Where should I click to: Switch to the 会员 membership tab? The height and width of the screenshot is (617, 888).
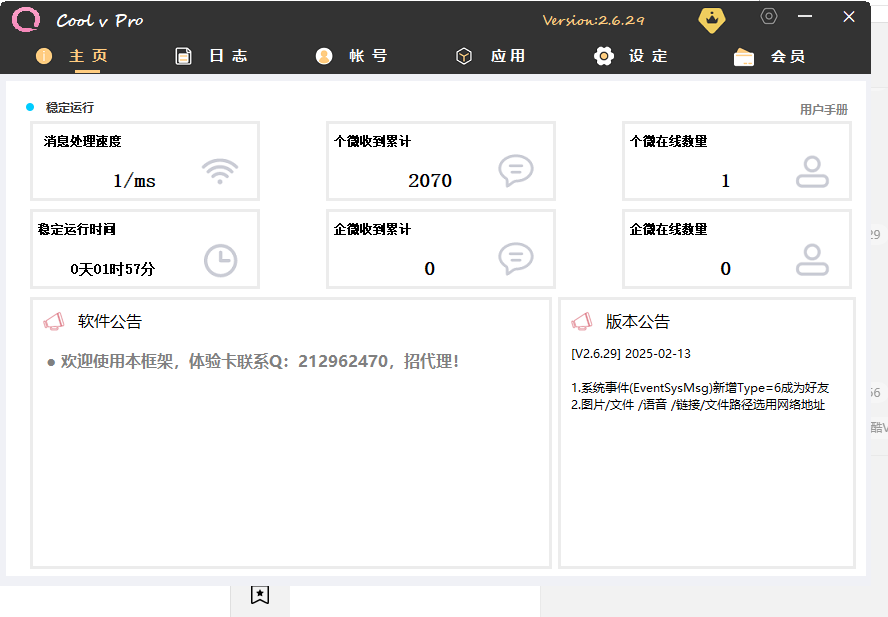click(x=770, y=57)
